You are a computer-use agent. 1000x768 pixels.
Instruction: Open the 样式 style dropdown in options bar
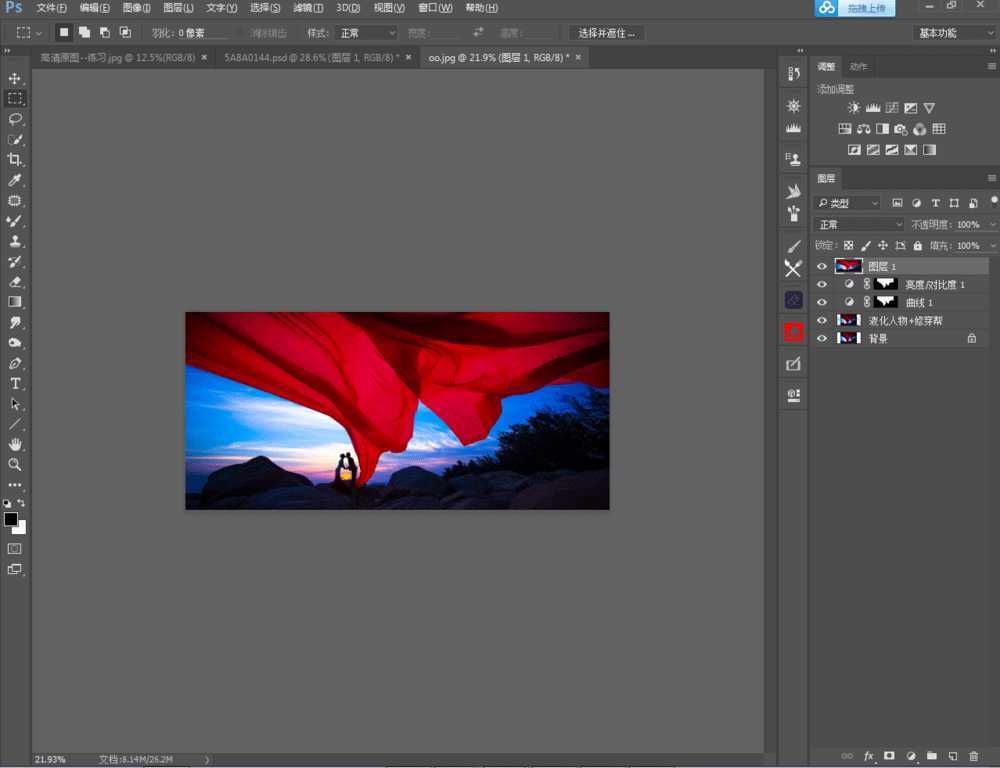(365, 33)
